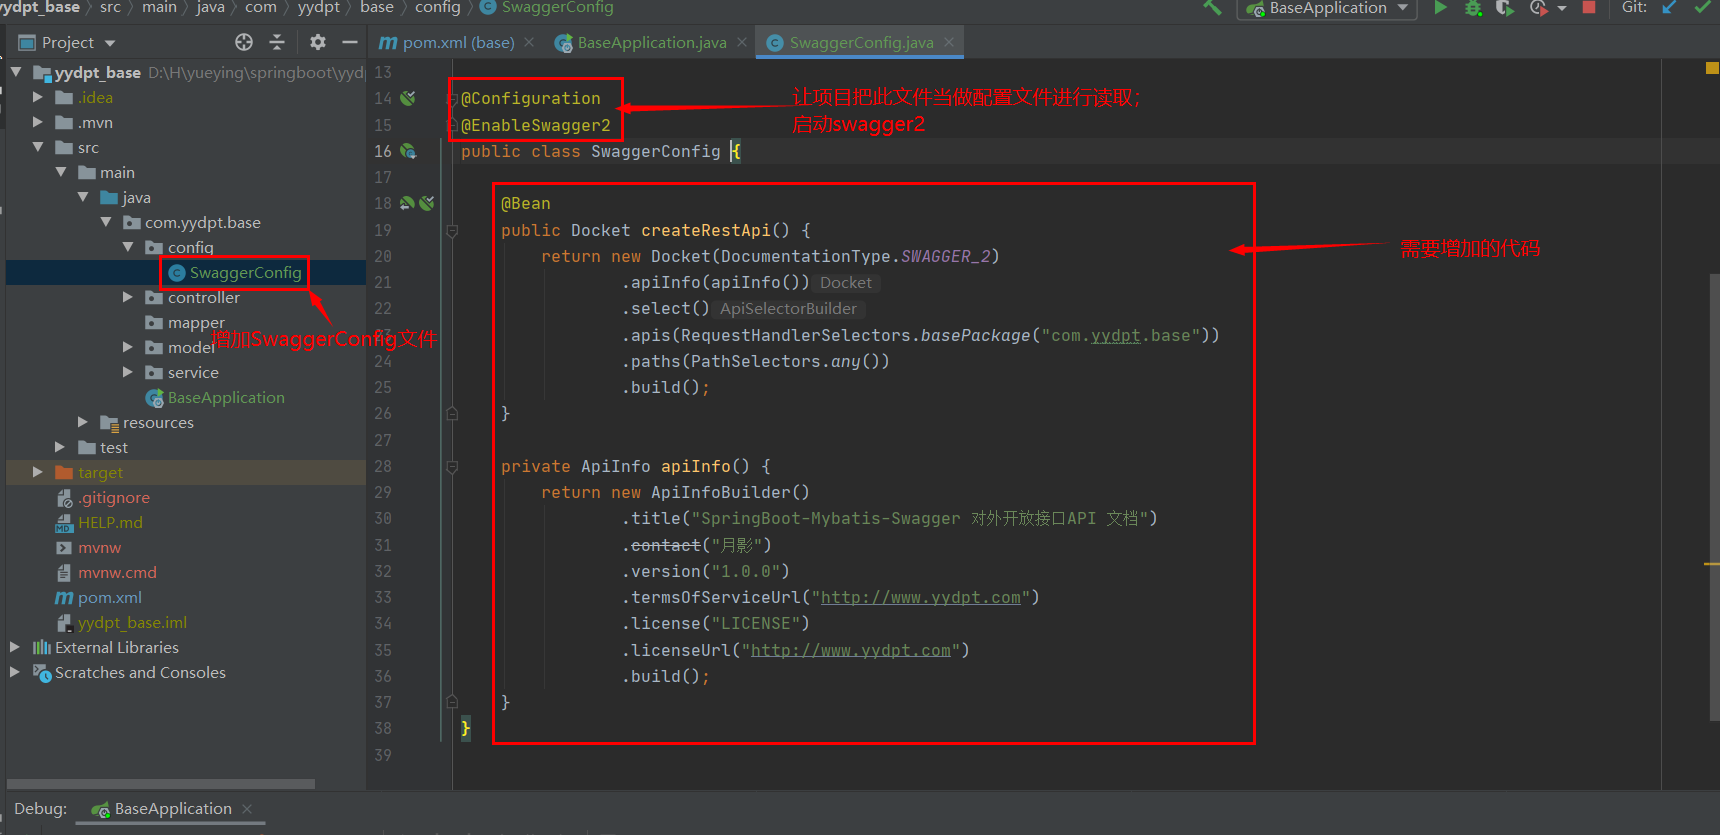The height and width of the screenshot is (835, 1720).
Task: Click the yellow inspection indicator in editor corner
Action: (1711, 68)
